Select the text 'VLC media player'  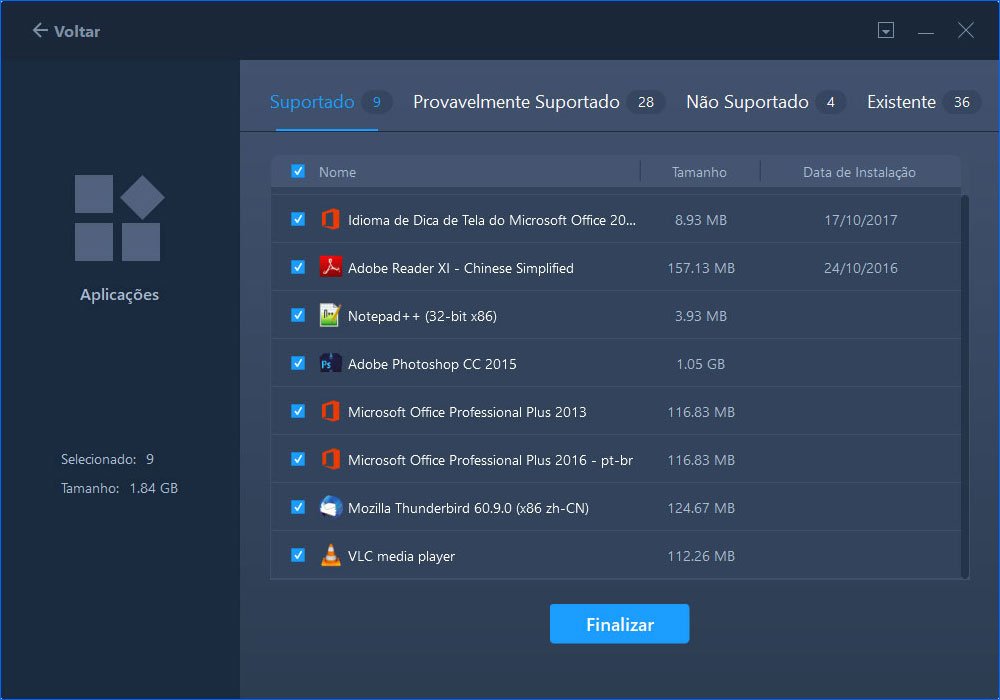tap(401, 556)
